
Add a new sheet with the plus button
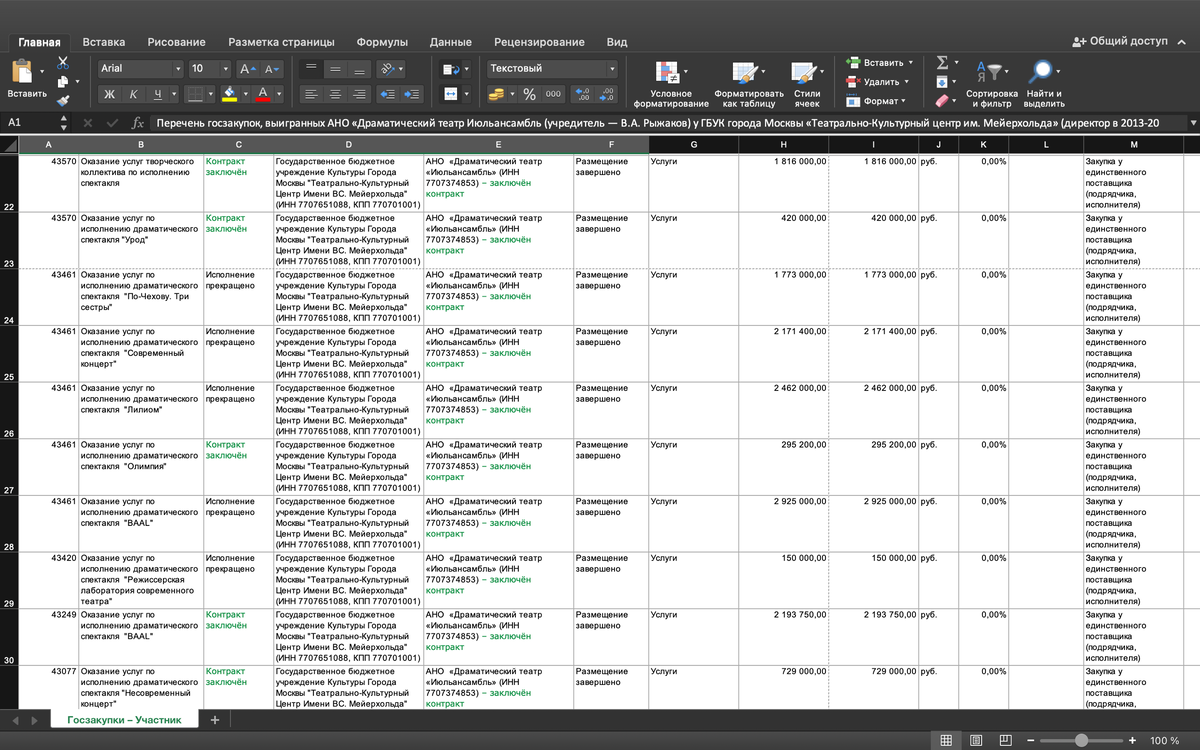pyautogui.click(x=214, y=720)
